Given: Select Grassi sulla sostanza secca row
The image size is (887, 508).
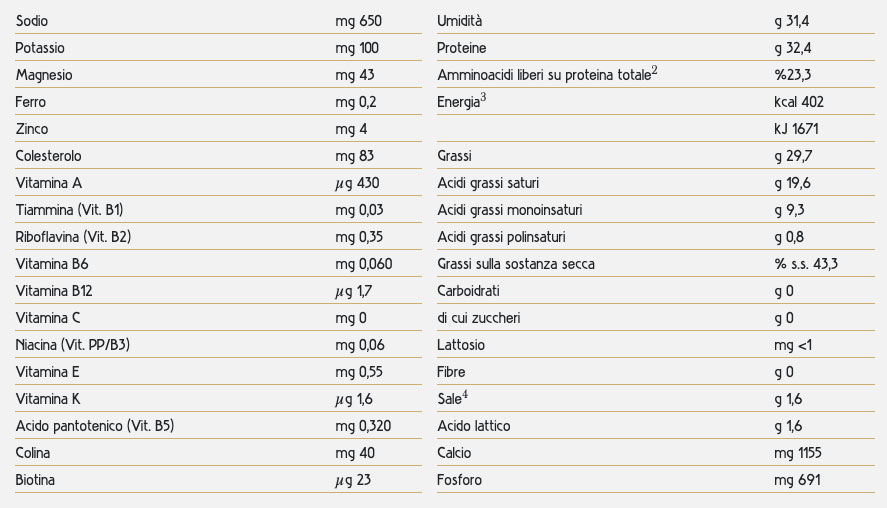Looking at the screenshot, I should pyautogui.click(x=656, y=264).
